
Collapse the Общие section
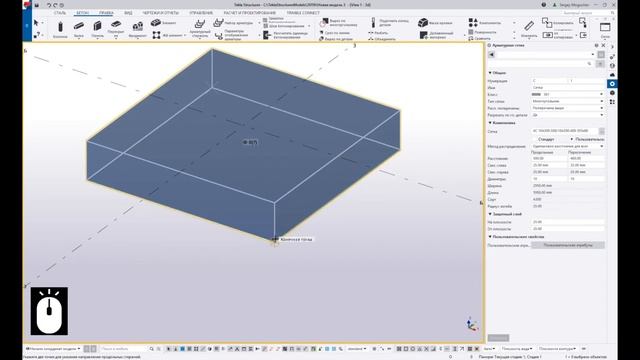pyautogui.click(x=491, y=73)
